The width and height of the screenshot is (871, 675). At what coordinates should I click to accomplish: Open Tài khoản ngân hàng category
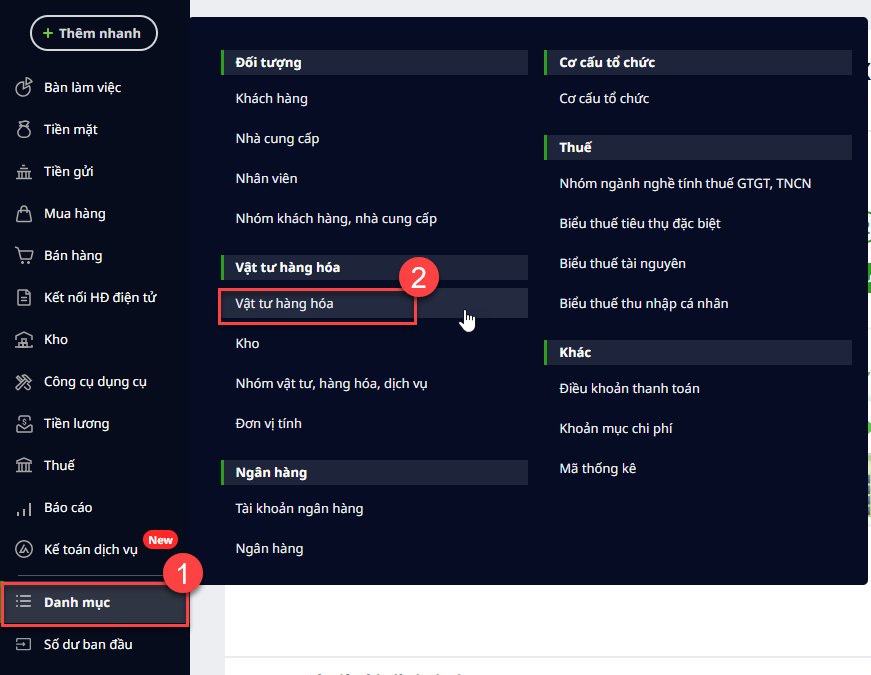point(299,508)
